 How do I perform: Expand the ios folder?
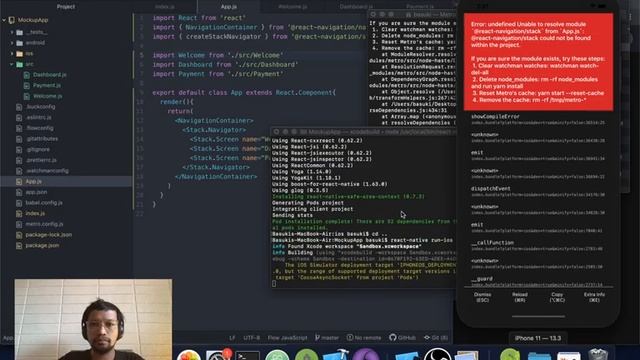tap(12, 53)
